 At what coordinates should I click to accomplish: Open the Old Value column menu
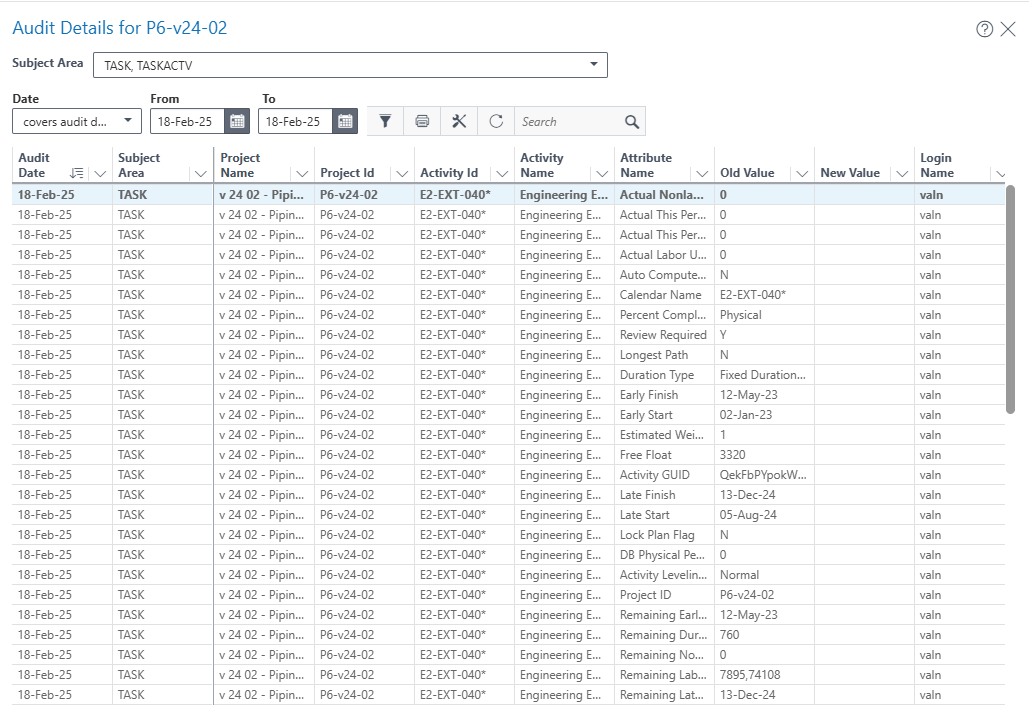pos(802,173)
